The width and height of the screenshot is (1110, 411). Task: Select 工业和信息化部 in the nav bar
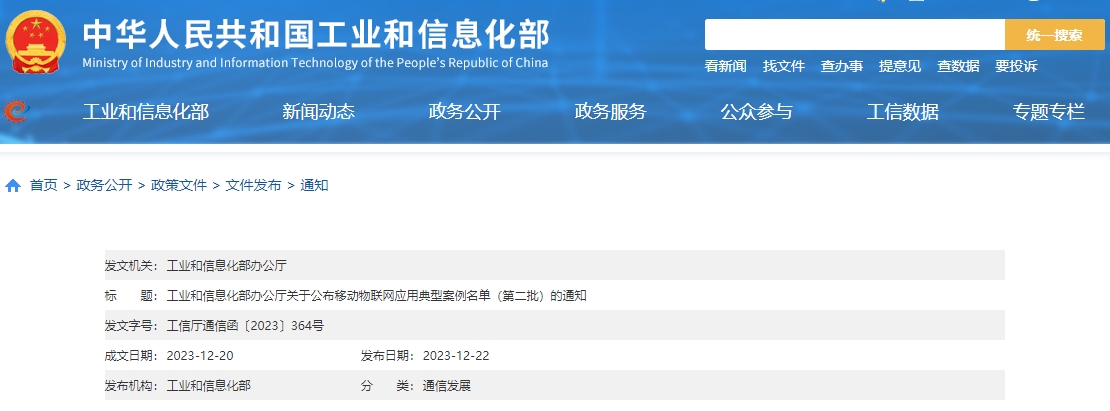point(146,112)
